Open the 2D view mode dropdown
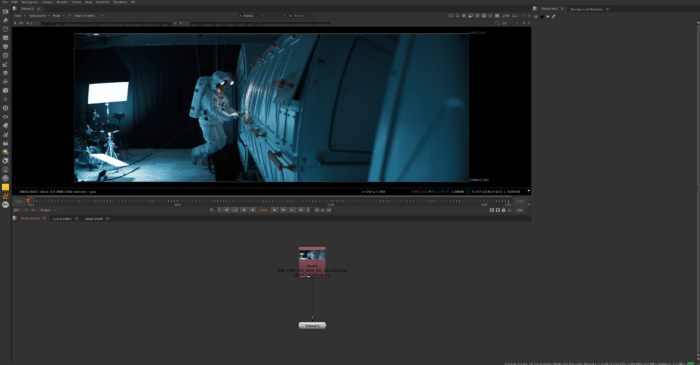700x365 pixels. [509, 23]
